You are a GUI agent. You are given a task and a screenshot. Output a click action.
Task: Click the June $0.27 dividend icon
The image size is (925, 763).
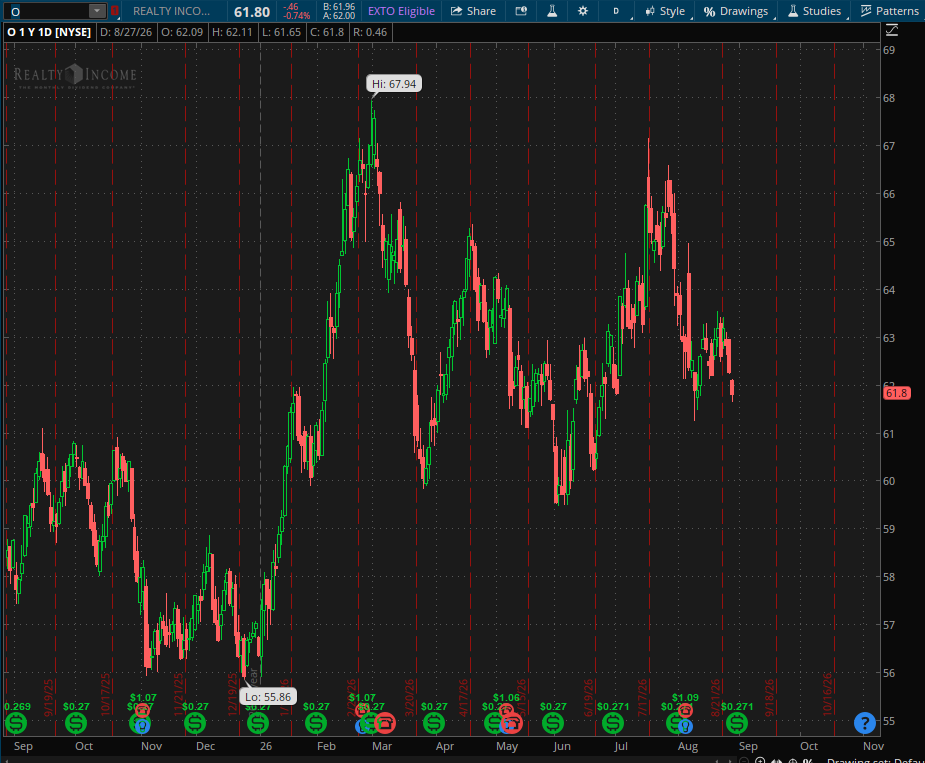553,723
